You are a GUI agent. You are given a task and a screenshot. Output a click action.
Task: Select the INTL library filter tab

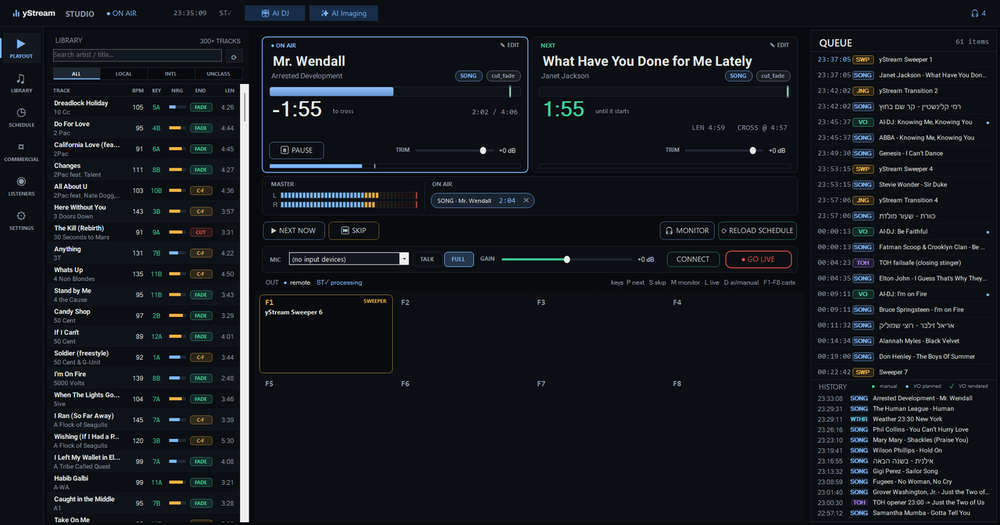pos(171,74)
